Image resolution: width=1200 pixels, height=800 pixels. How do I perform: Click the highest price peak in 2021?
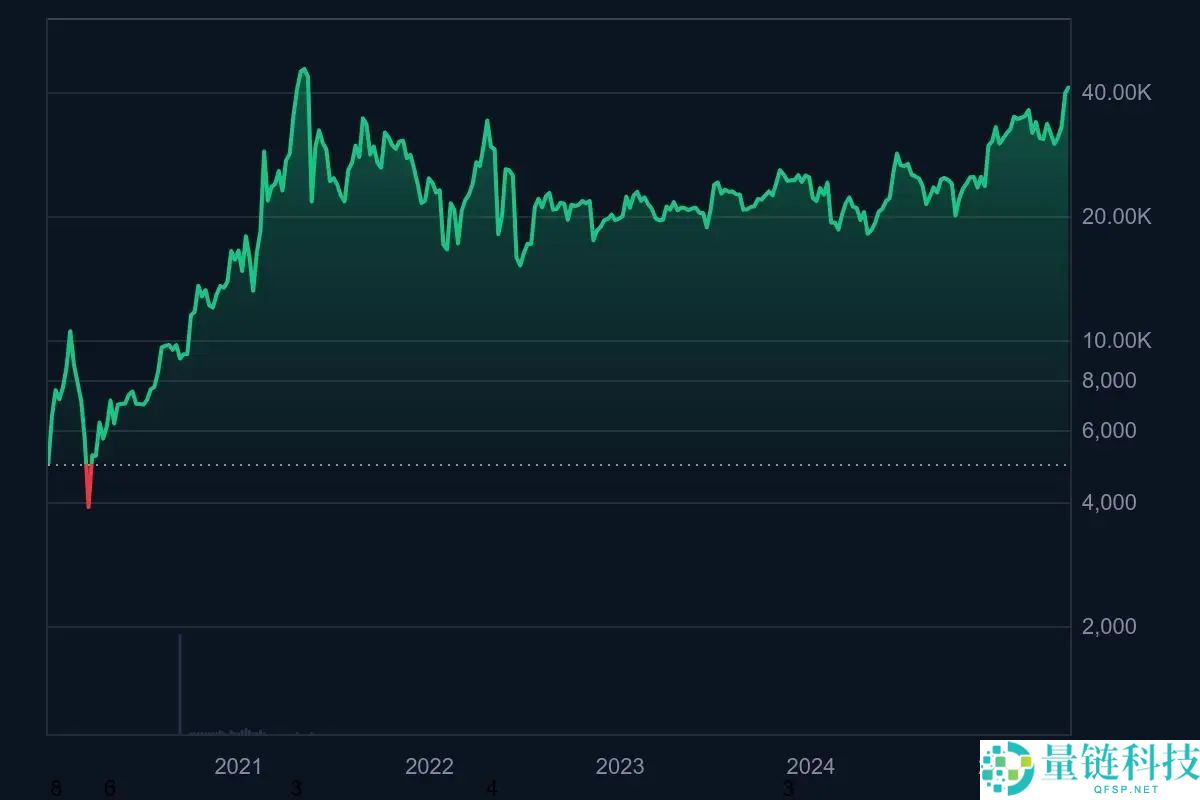pos(304,70)
